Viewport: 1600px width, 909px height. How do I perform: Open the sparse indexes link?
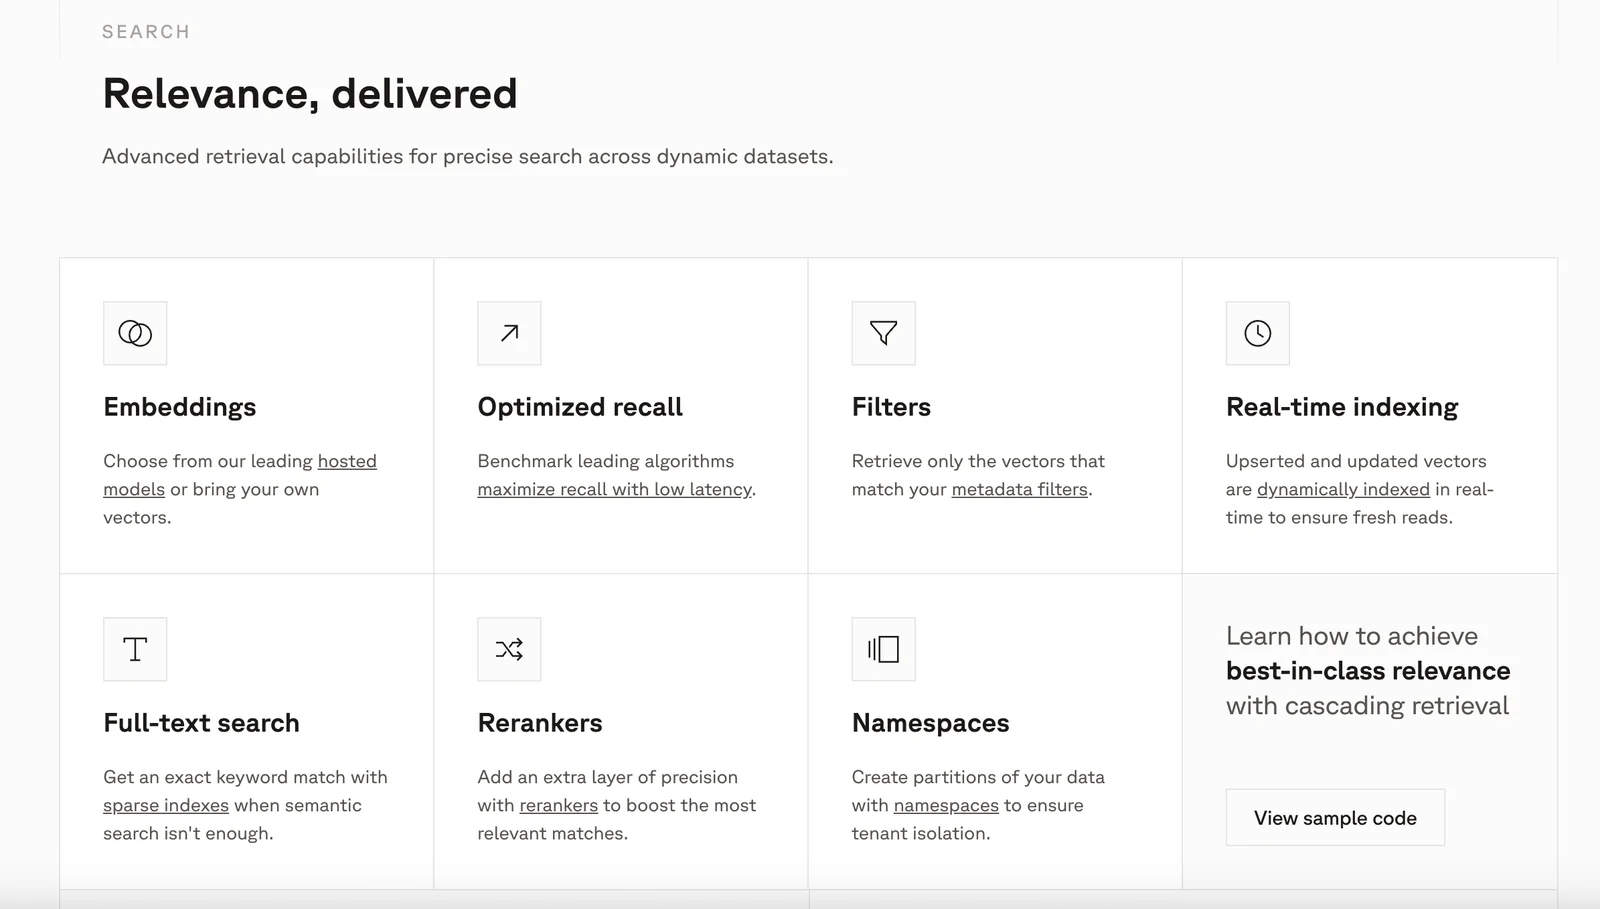click(x=166, y=805)
